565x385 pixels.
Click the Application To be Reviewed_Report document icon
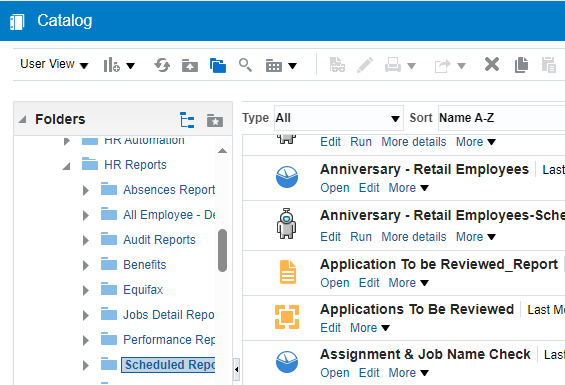(x=288, y=272)
